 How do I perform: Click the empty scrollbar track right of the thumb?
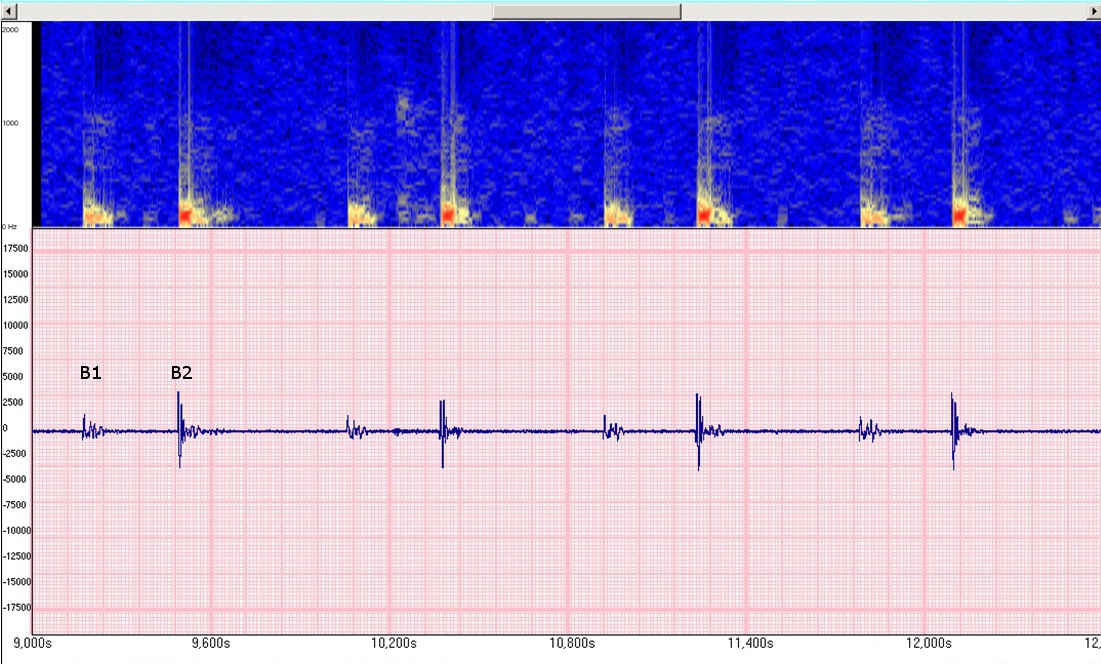(x=880, y=11)
